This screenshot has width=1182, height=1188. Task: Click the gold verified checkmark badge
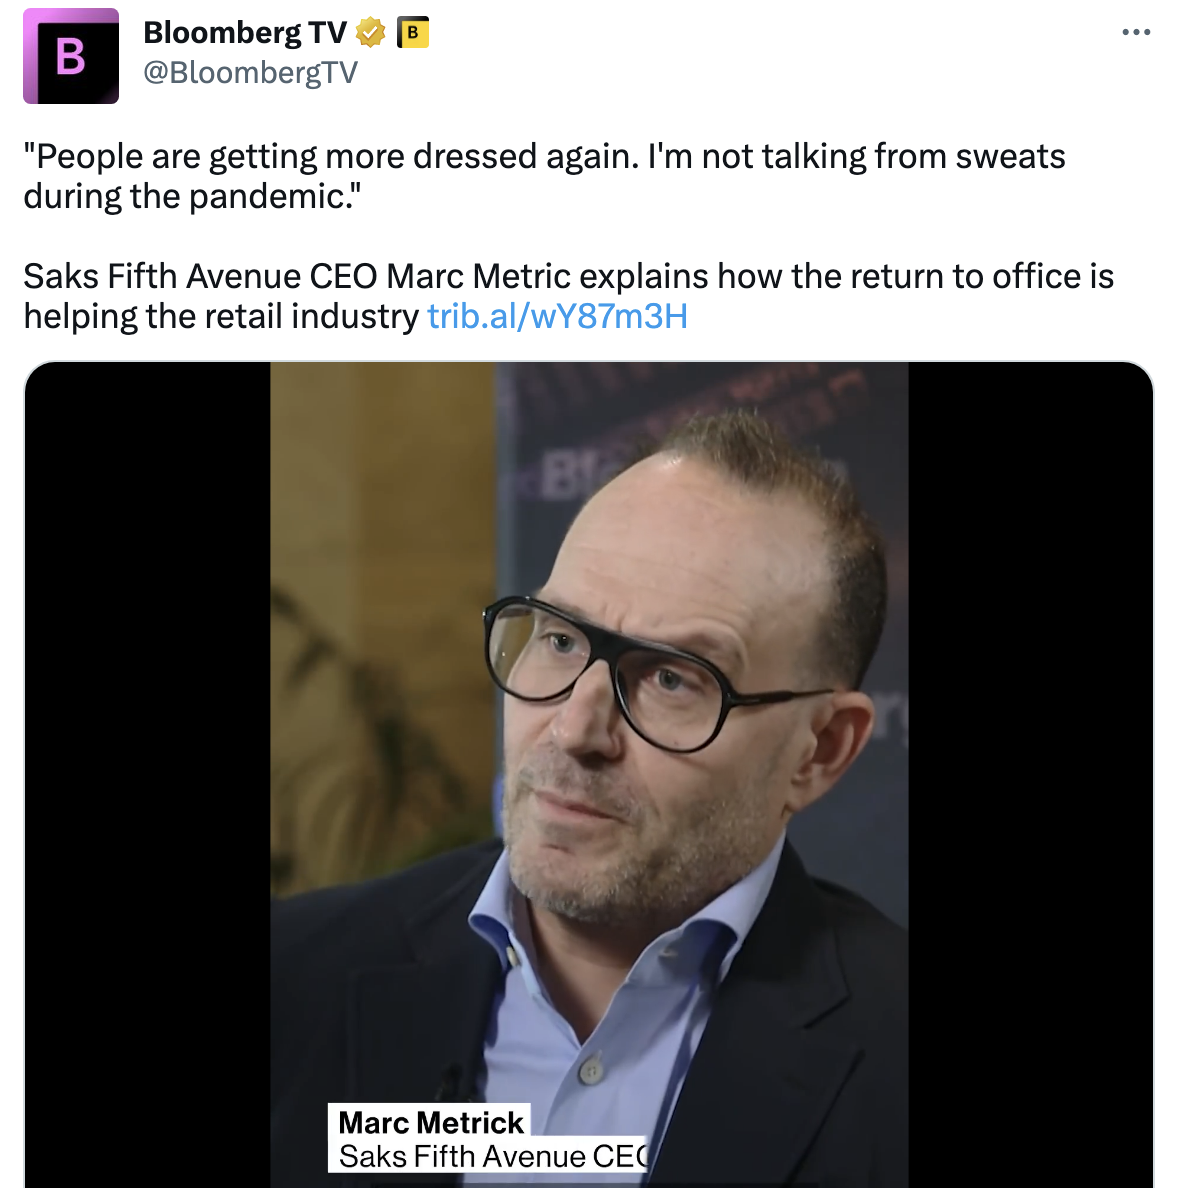[x=370, y=33]
